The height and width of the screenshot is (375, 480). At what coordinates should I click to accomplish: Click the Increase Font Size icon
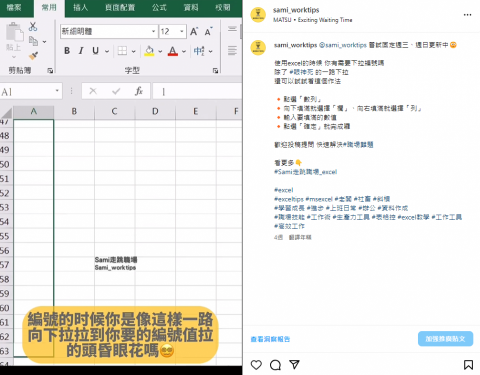(194, 31)
